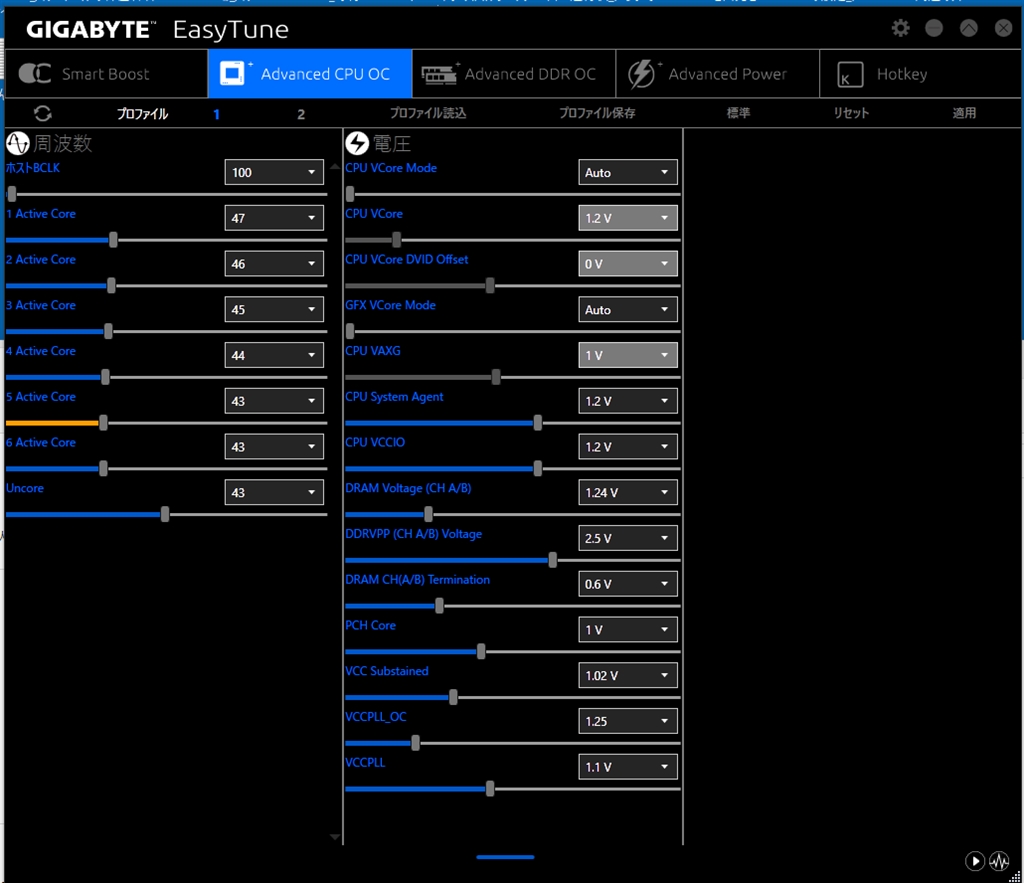Open the CPU VCore 1.2 V dropdown

click(628, 217)
